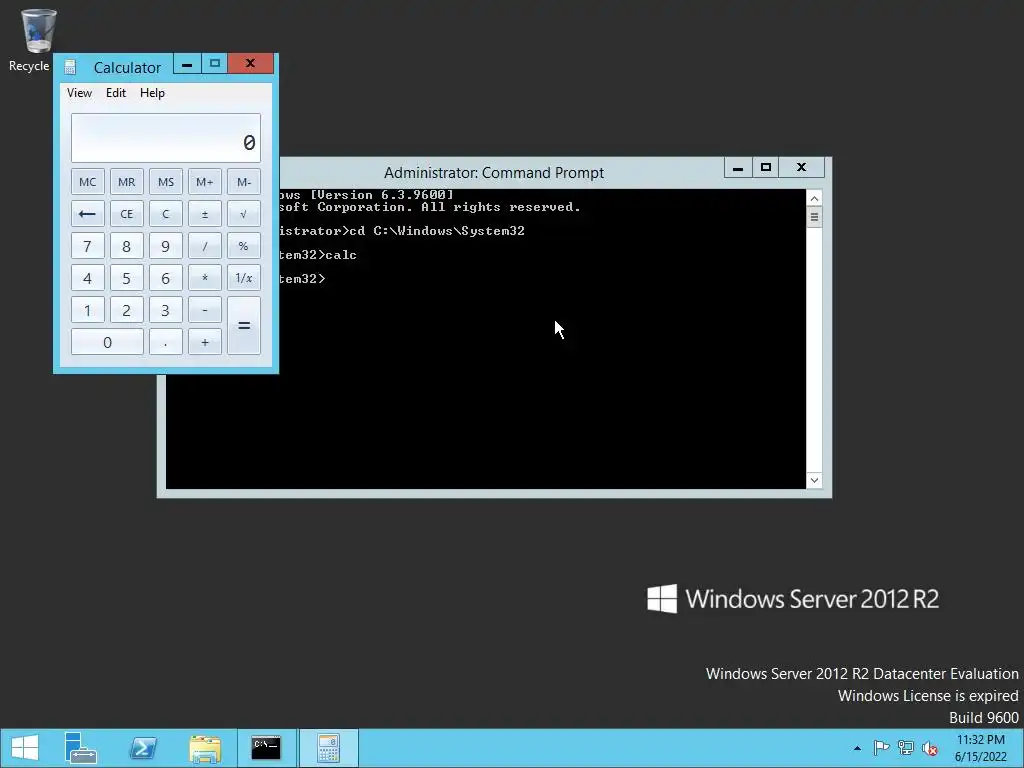The width and height of the screenshot is (1024, 768).
Task: Switch to Calculator taskbar button
Action: [x=328, y=748]
